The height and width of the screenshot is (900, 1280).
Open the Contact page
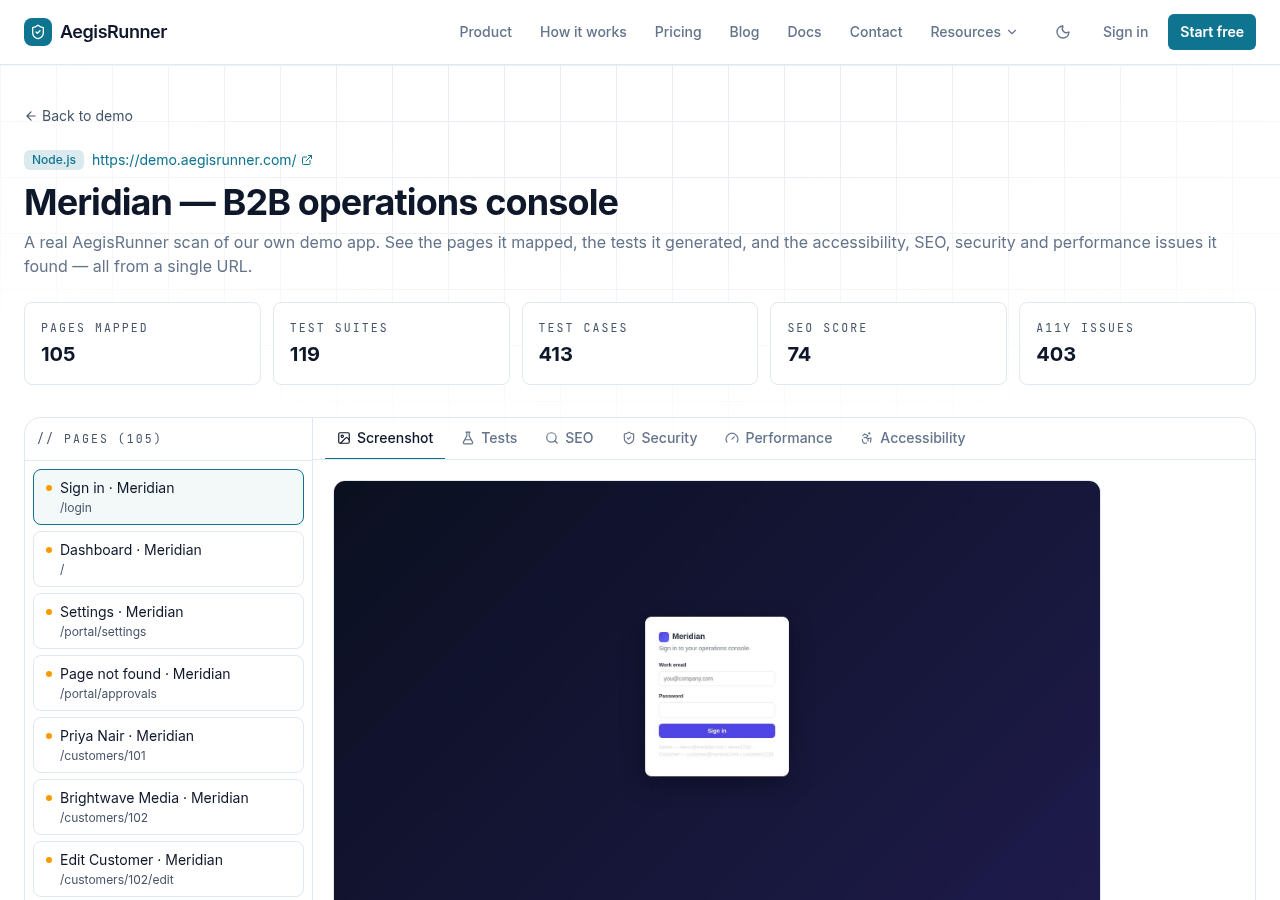point(876,32)
